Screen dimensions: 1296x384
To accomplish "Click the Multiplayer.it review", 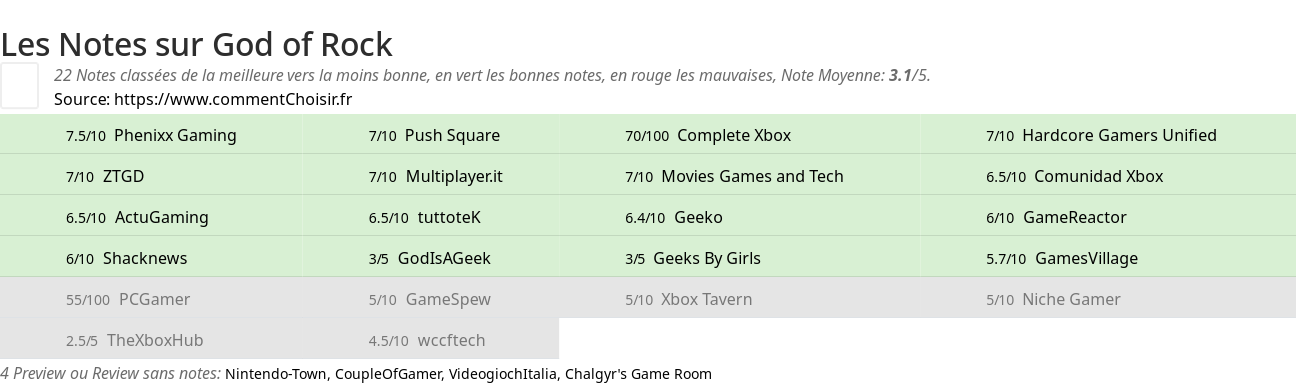I will [x=436, y=176].
